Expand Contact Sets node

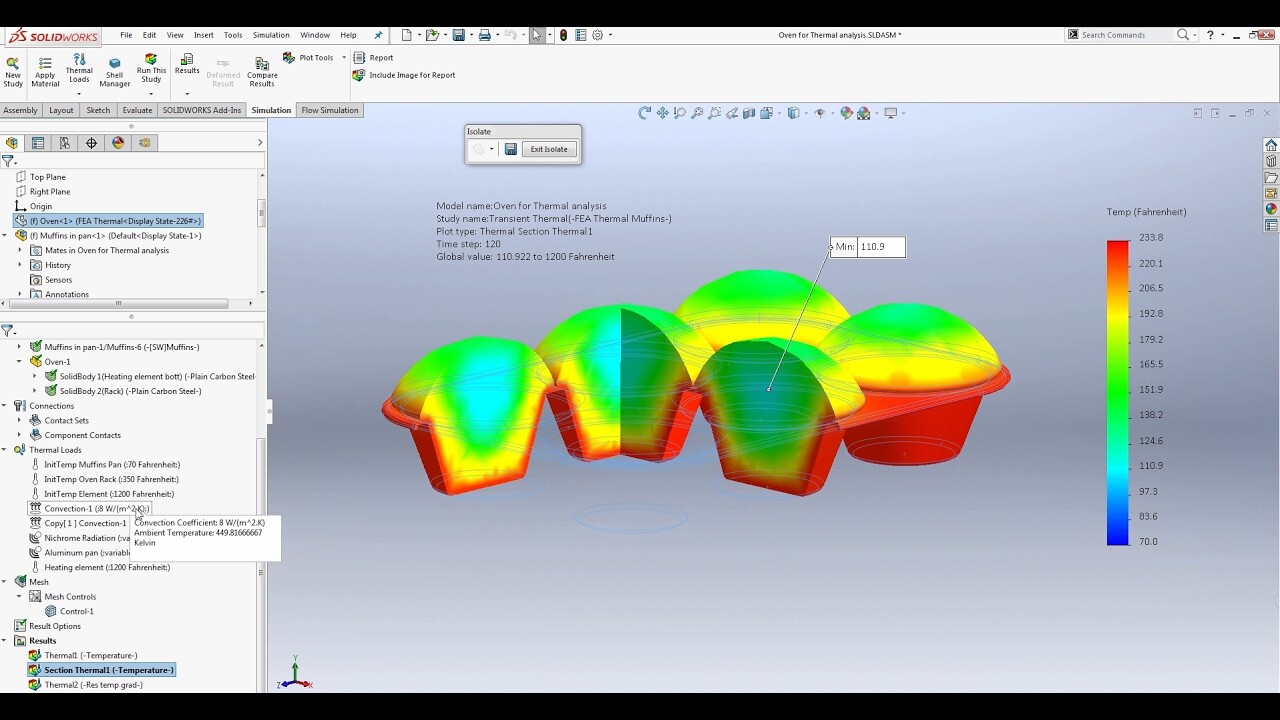click(20, 420)
